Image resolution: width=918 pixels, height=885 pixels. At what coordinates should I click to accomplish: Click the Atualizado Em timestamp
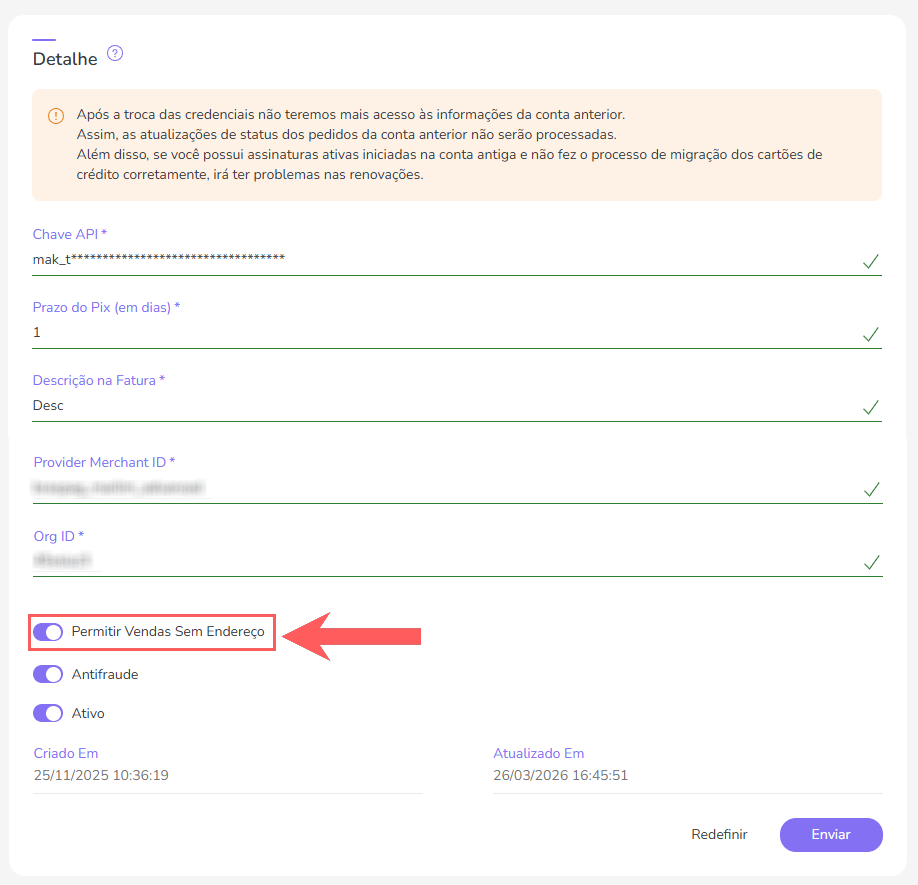[x=560, y=775]
